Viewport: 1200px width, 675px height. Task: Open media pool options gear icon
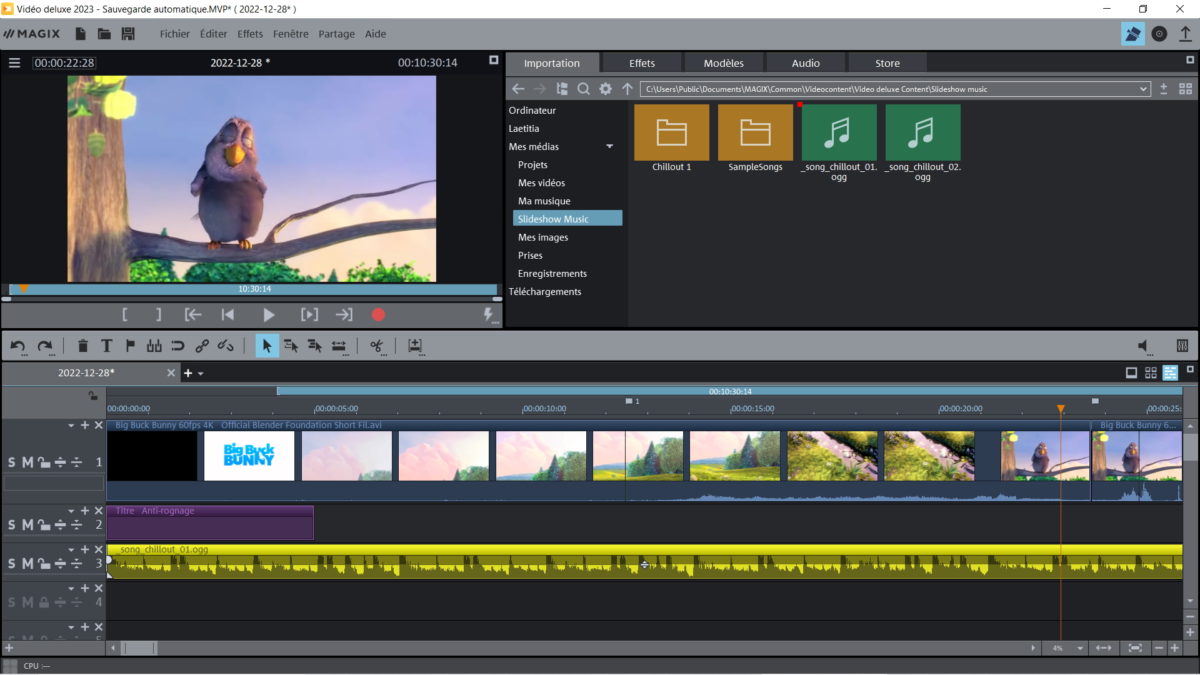[605, 89]
